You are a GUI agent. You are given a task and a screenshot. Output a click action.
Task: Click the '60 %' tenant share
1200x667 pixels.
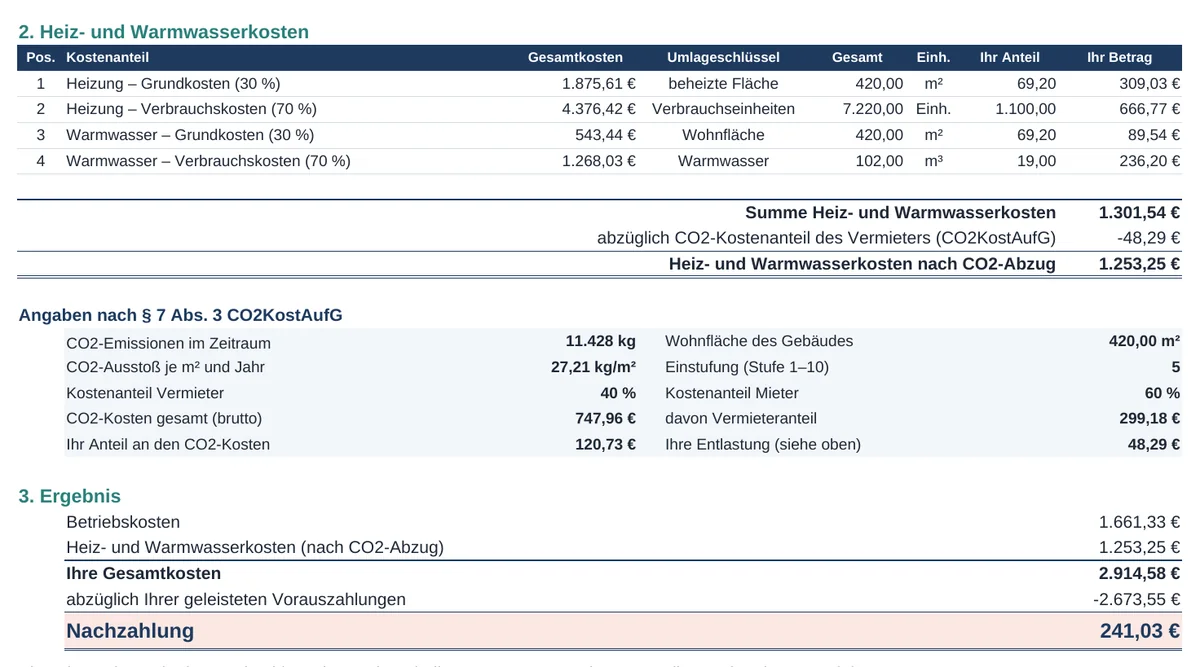pyautogui.click(x=1162, y=393)
